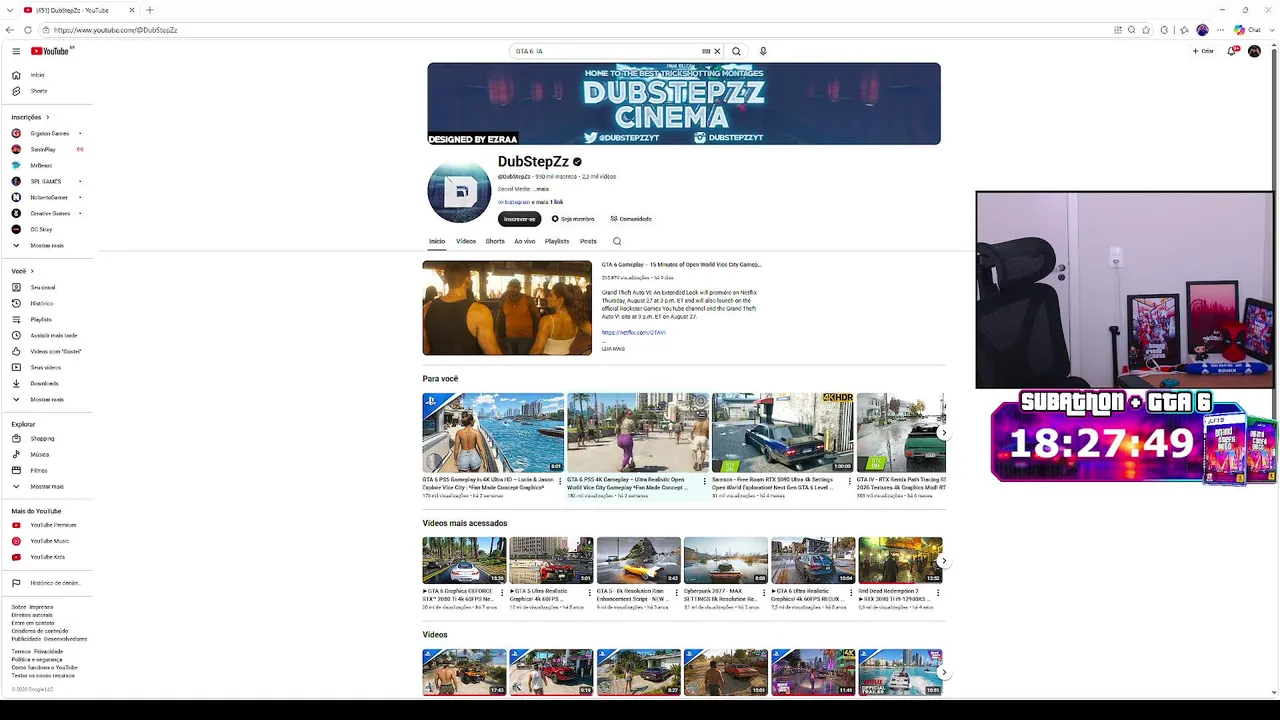
Task: Open the Você section chevron
Action: [x=32, y=271]
